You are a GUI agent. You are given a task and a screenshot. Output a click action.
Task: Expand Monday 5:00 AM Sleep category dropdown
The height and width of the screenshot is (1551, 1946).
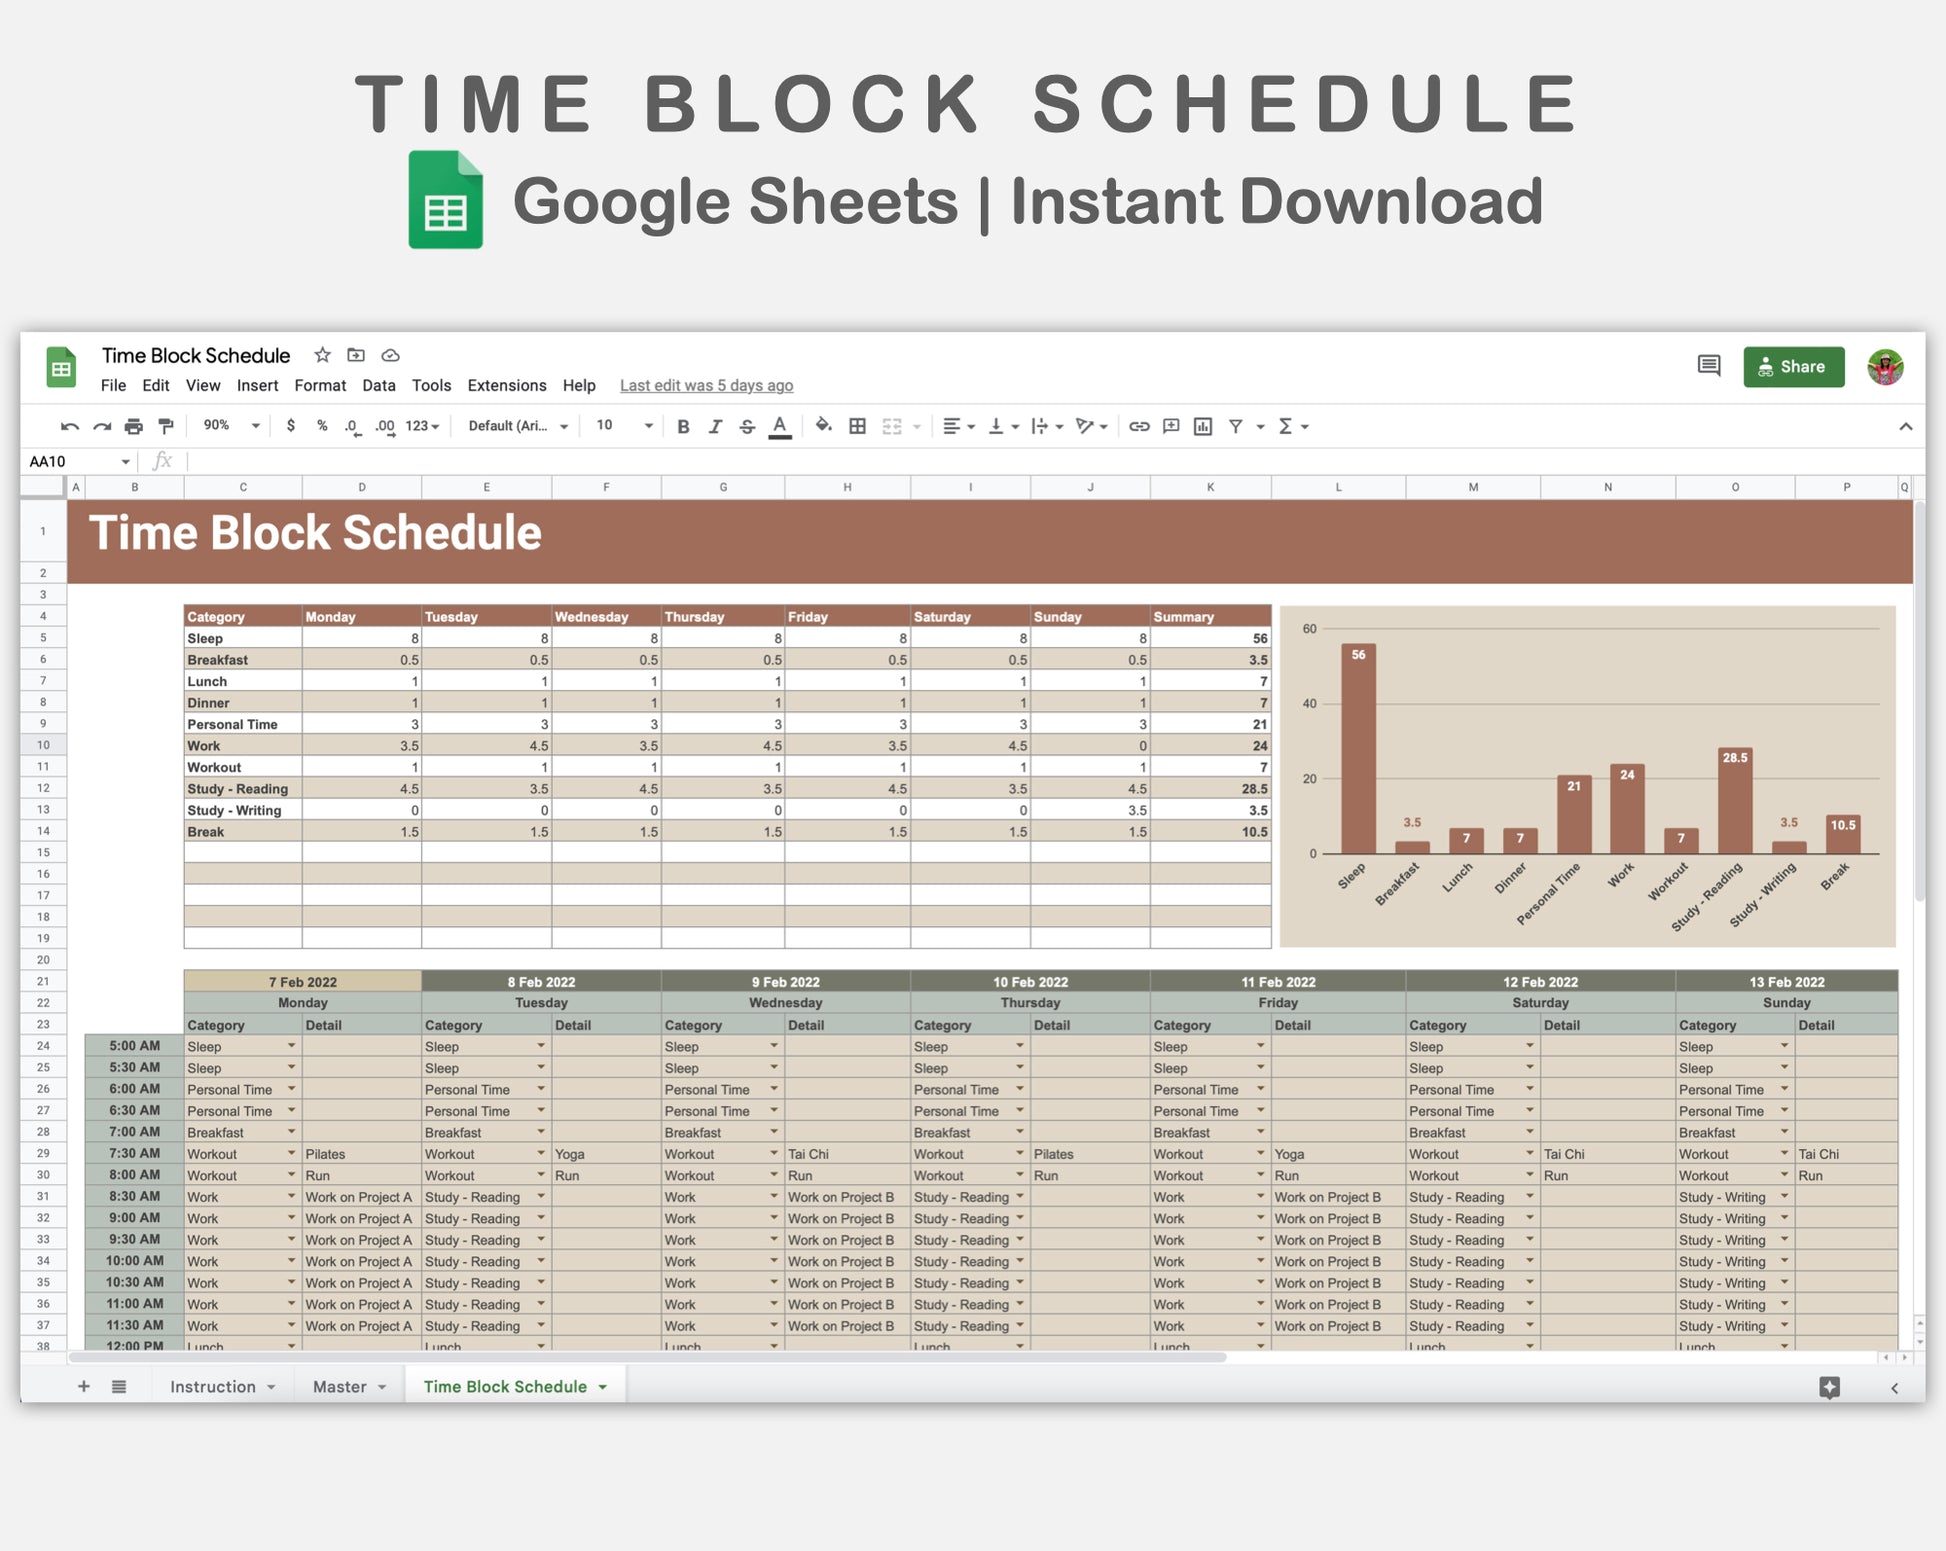292,1046
